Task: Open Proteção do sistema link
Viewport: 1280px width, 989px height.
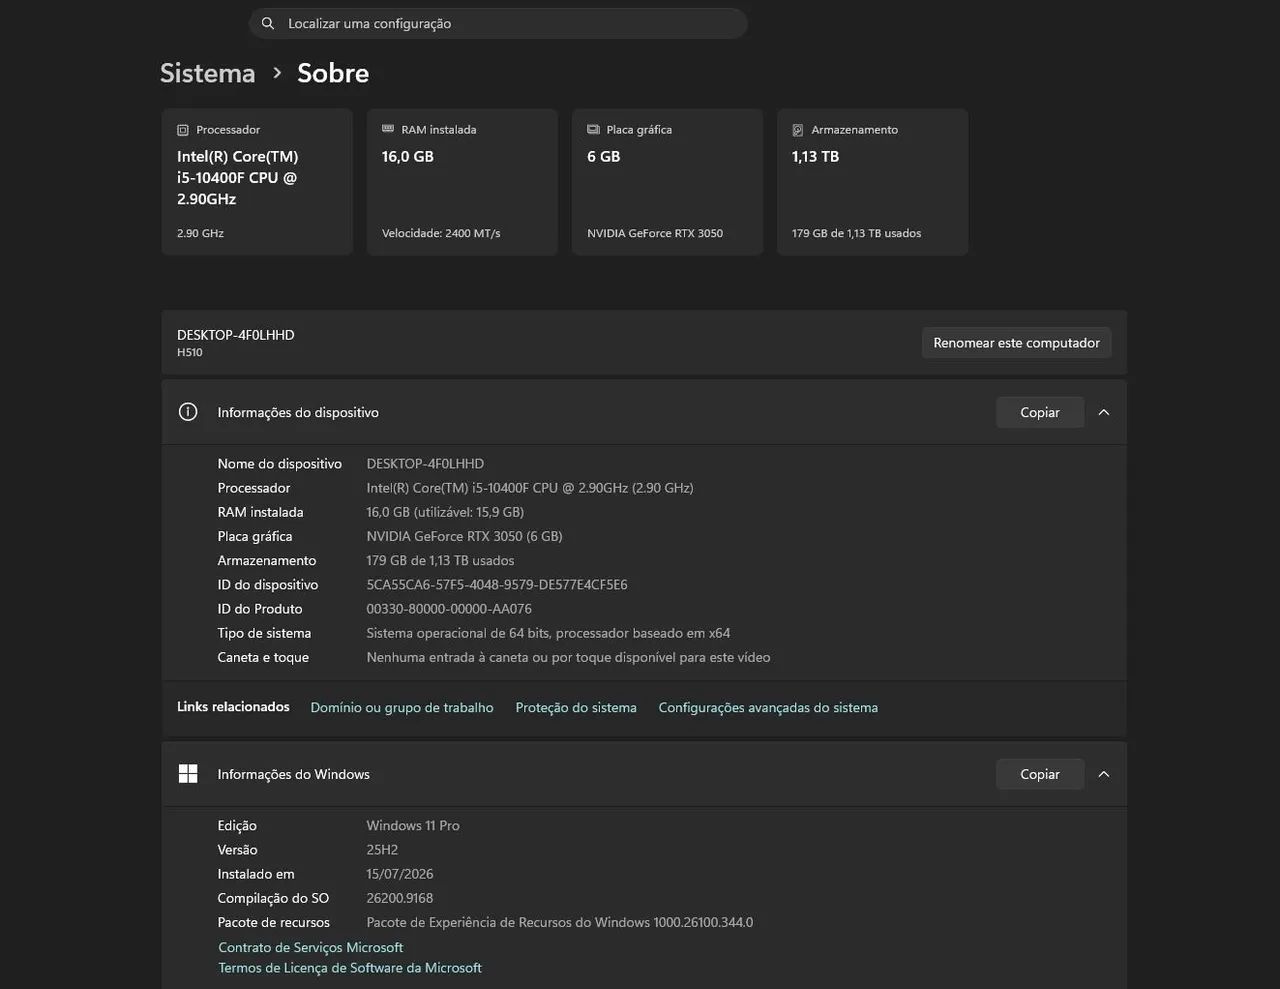Action: click(x=576, y=707)
